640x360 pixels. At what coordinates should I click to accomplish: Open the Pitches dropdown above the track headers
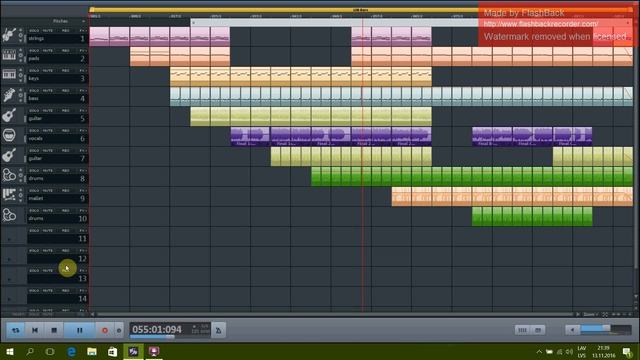pos(69,21)
